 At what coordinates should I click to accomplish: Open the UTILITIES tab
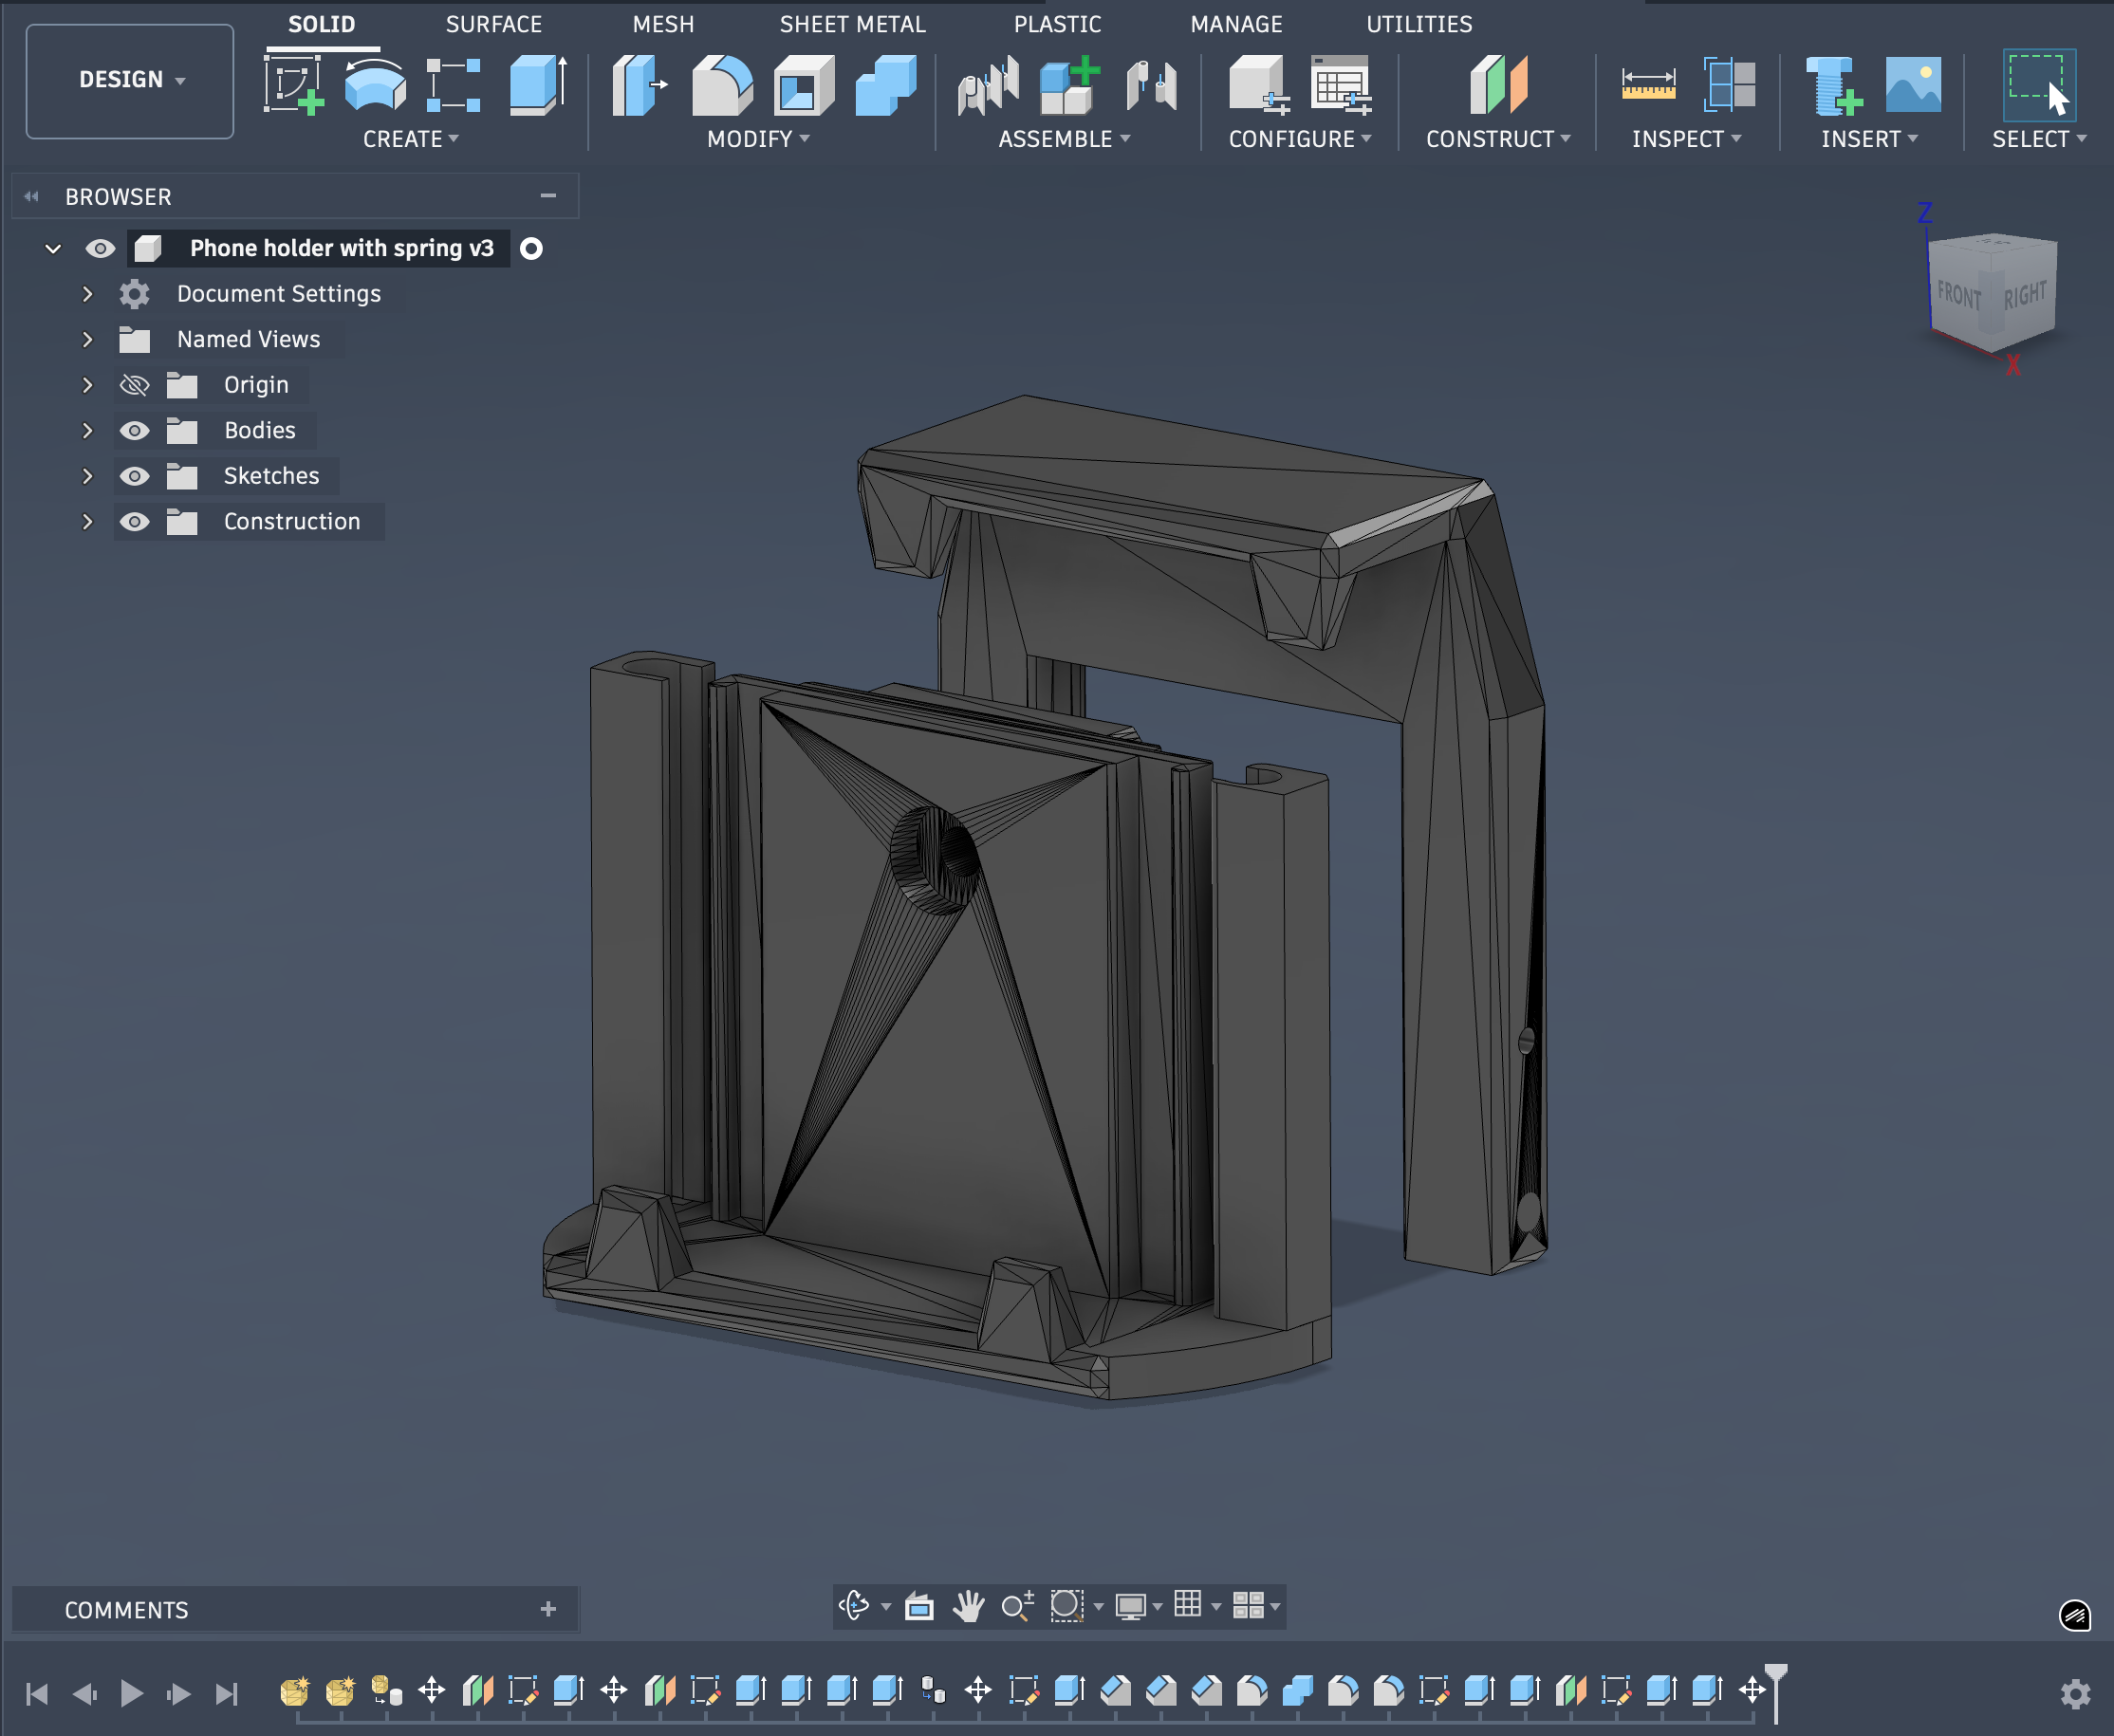(1418, 24)
